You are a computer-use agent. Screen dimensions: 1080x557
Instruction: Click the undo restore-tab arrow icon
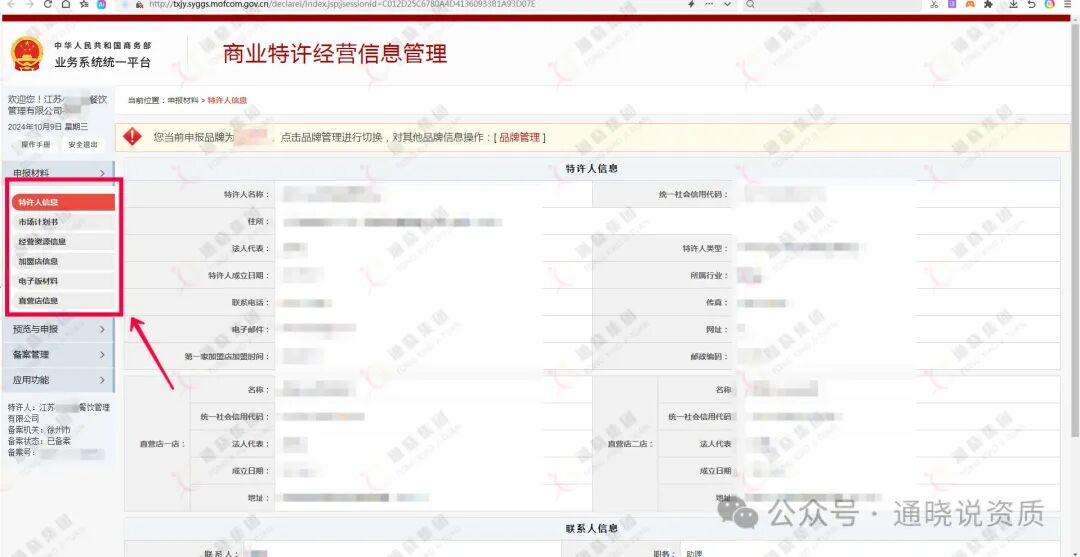click(x=1031, y=4)
